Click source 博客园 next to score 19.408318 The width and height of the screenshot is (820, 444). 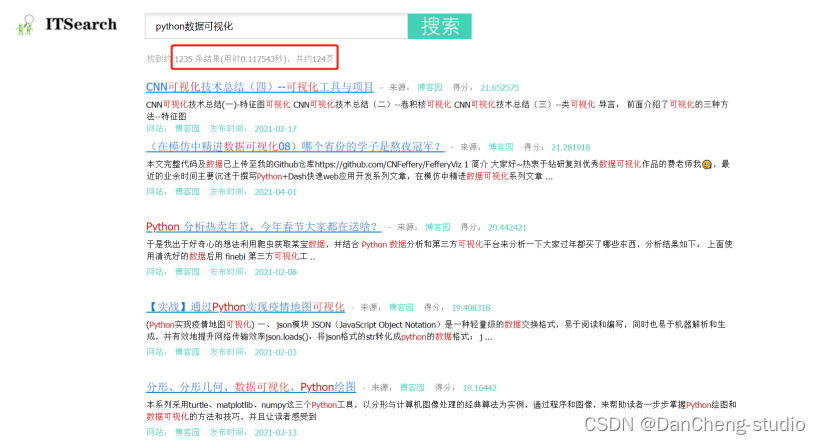tap(401, 308)
